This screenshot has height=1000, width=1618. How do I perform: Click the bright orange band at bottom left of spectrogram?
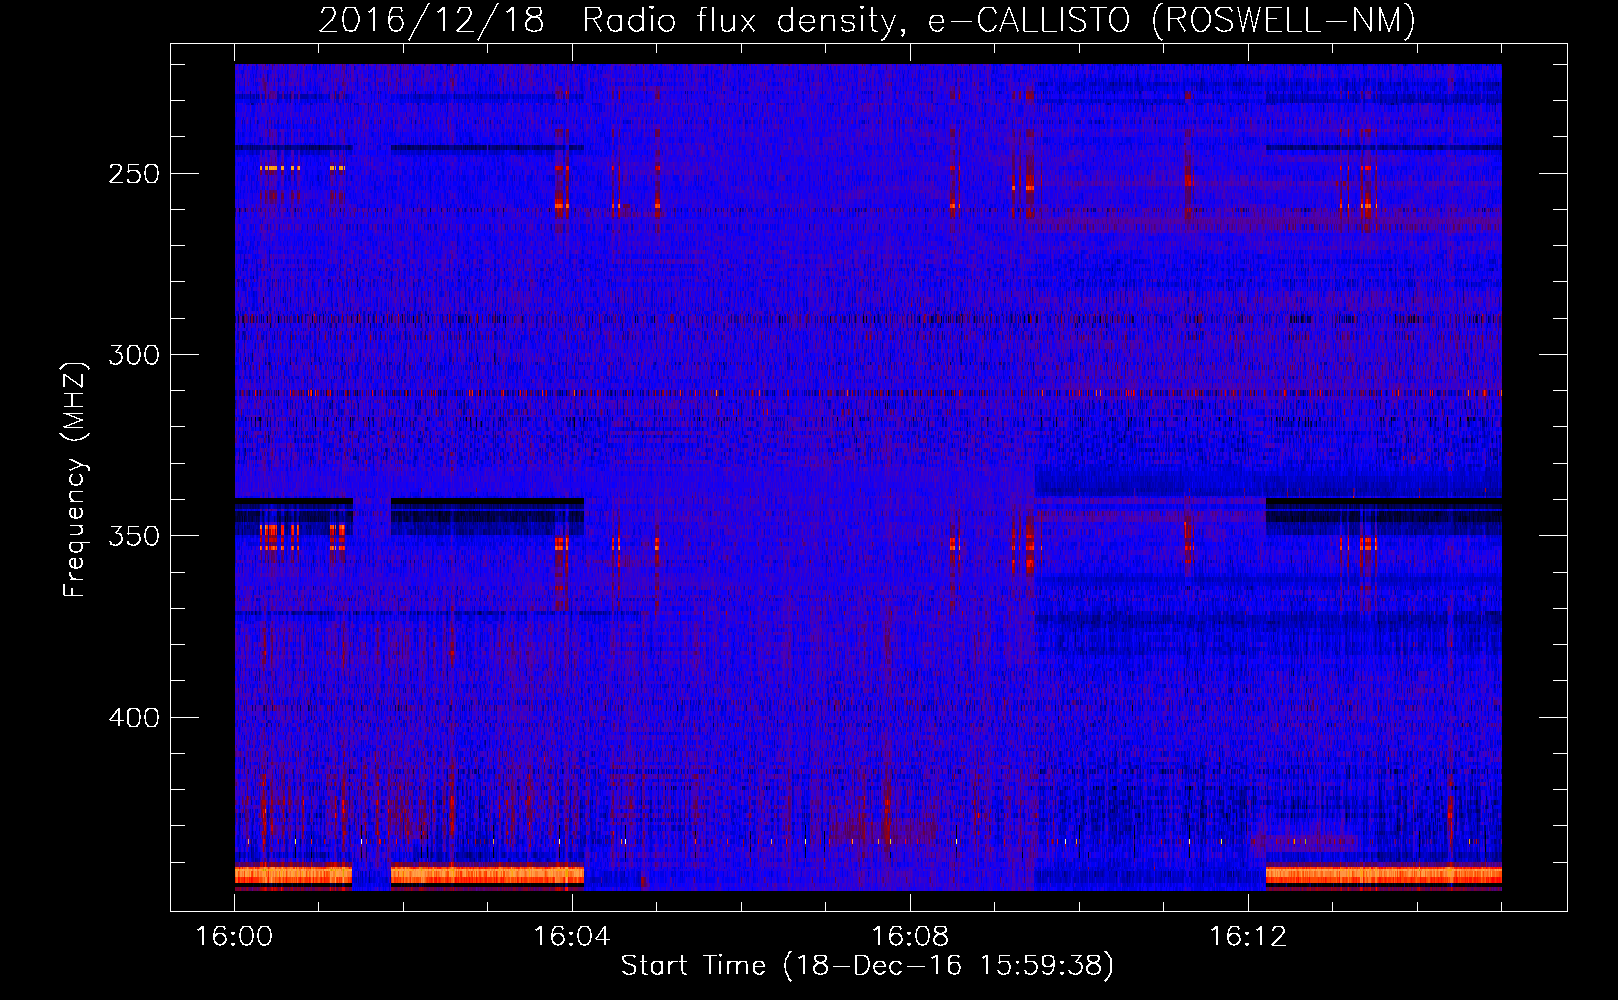[293, 876]
